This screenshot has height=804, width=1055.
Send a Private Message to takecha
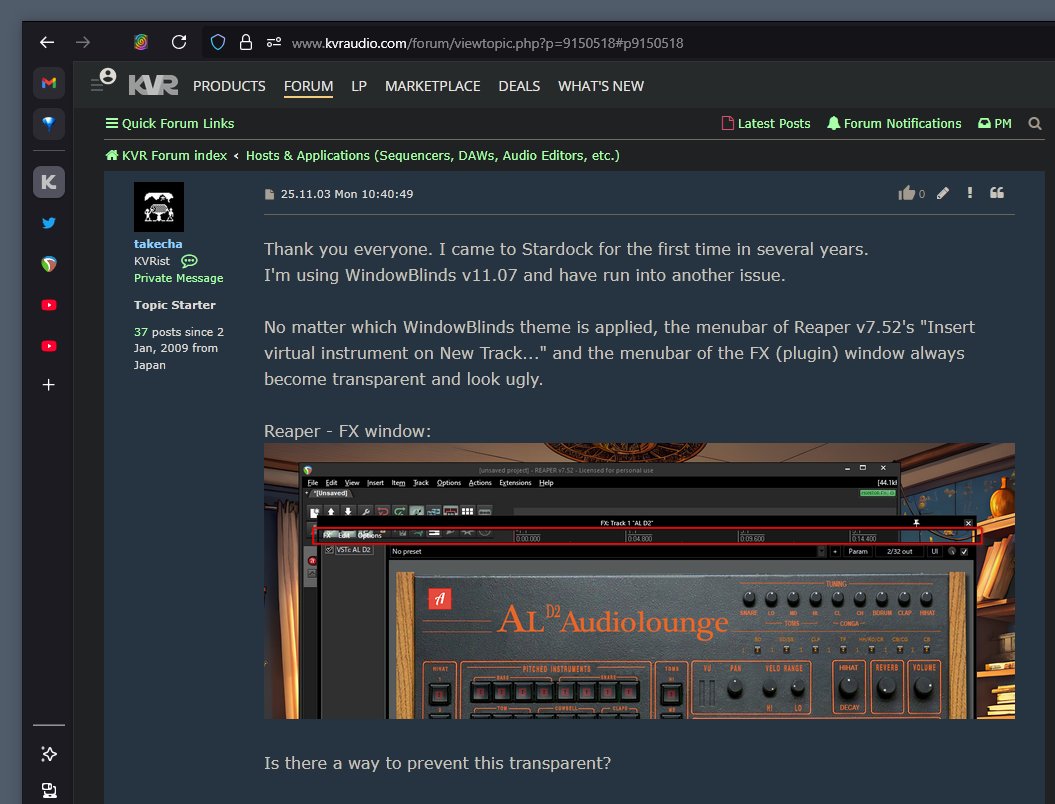click(x=178, y=278)
